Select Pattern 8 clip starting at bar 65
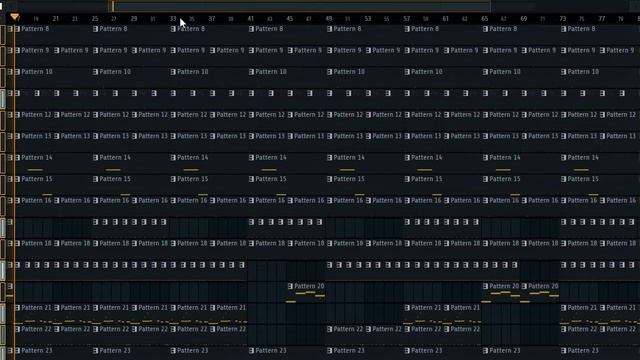Image resolution: width=640 pixels, height=360 pixels. [521, 36]
